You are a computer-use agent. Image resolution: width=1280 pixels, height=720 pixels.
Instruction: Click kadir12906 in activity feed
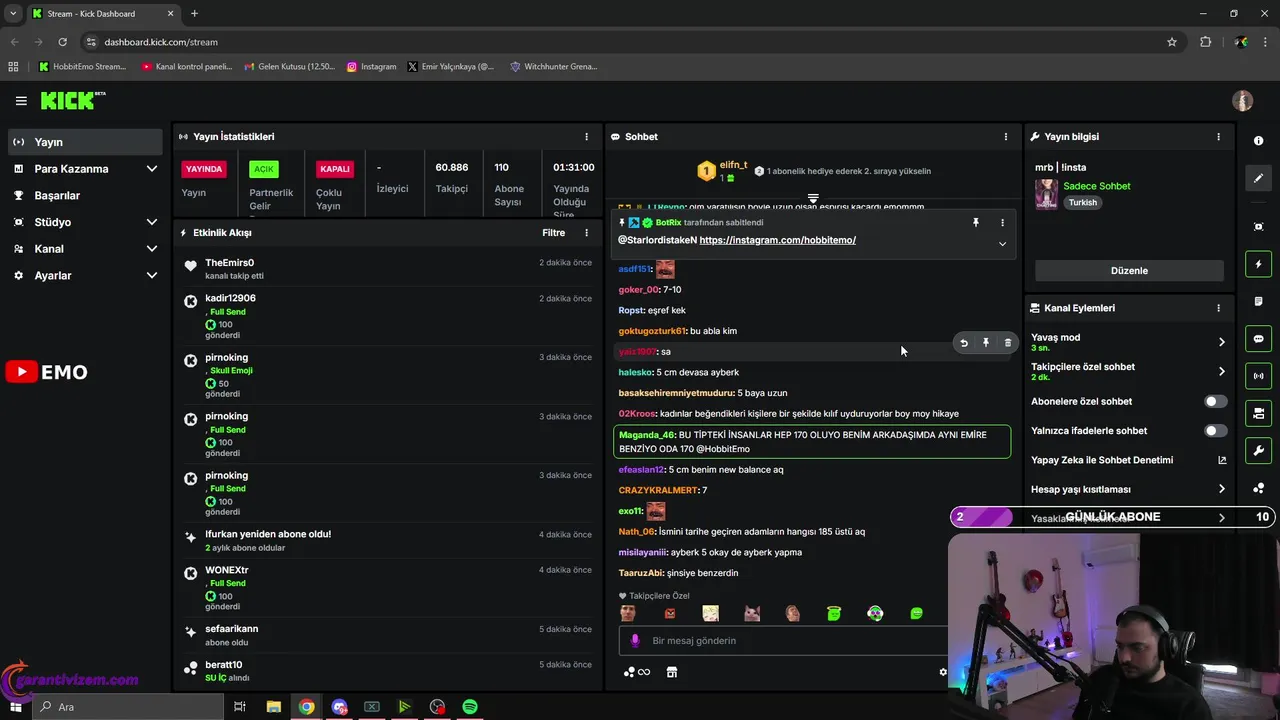[231, 298]
